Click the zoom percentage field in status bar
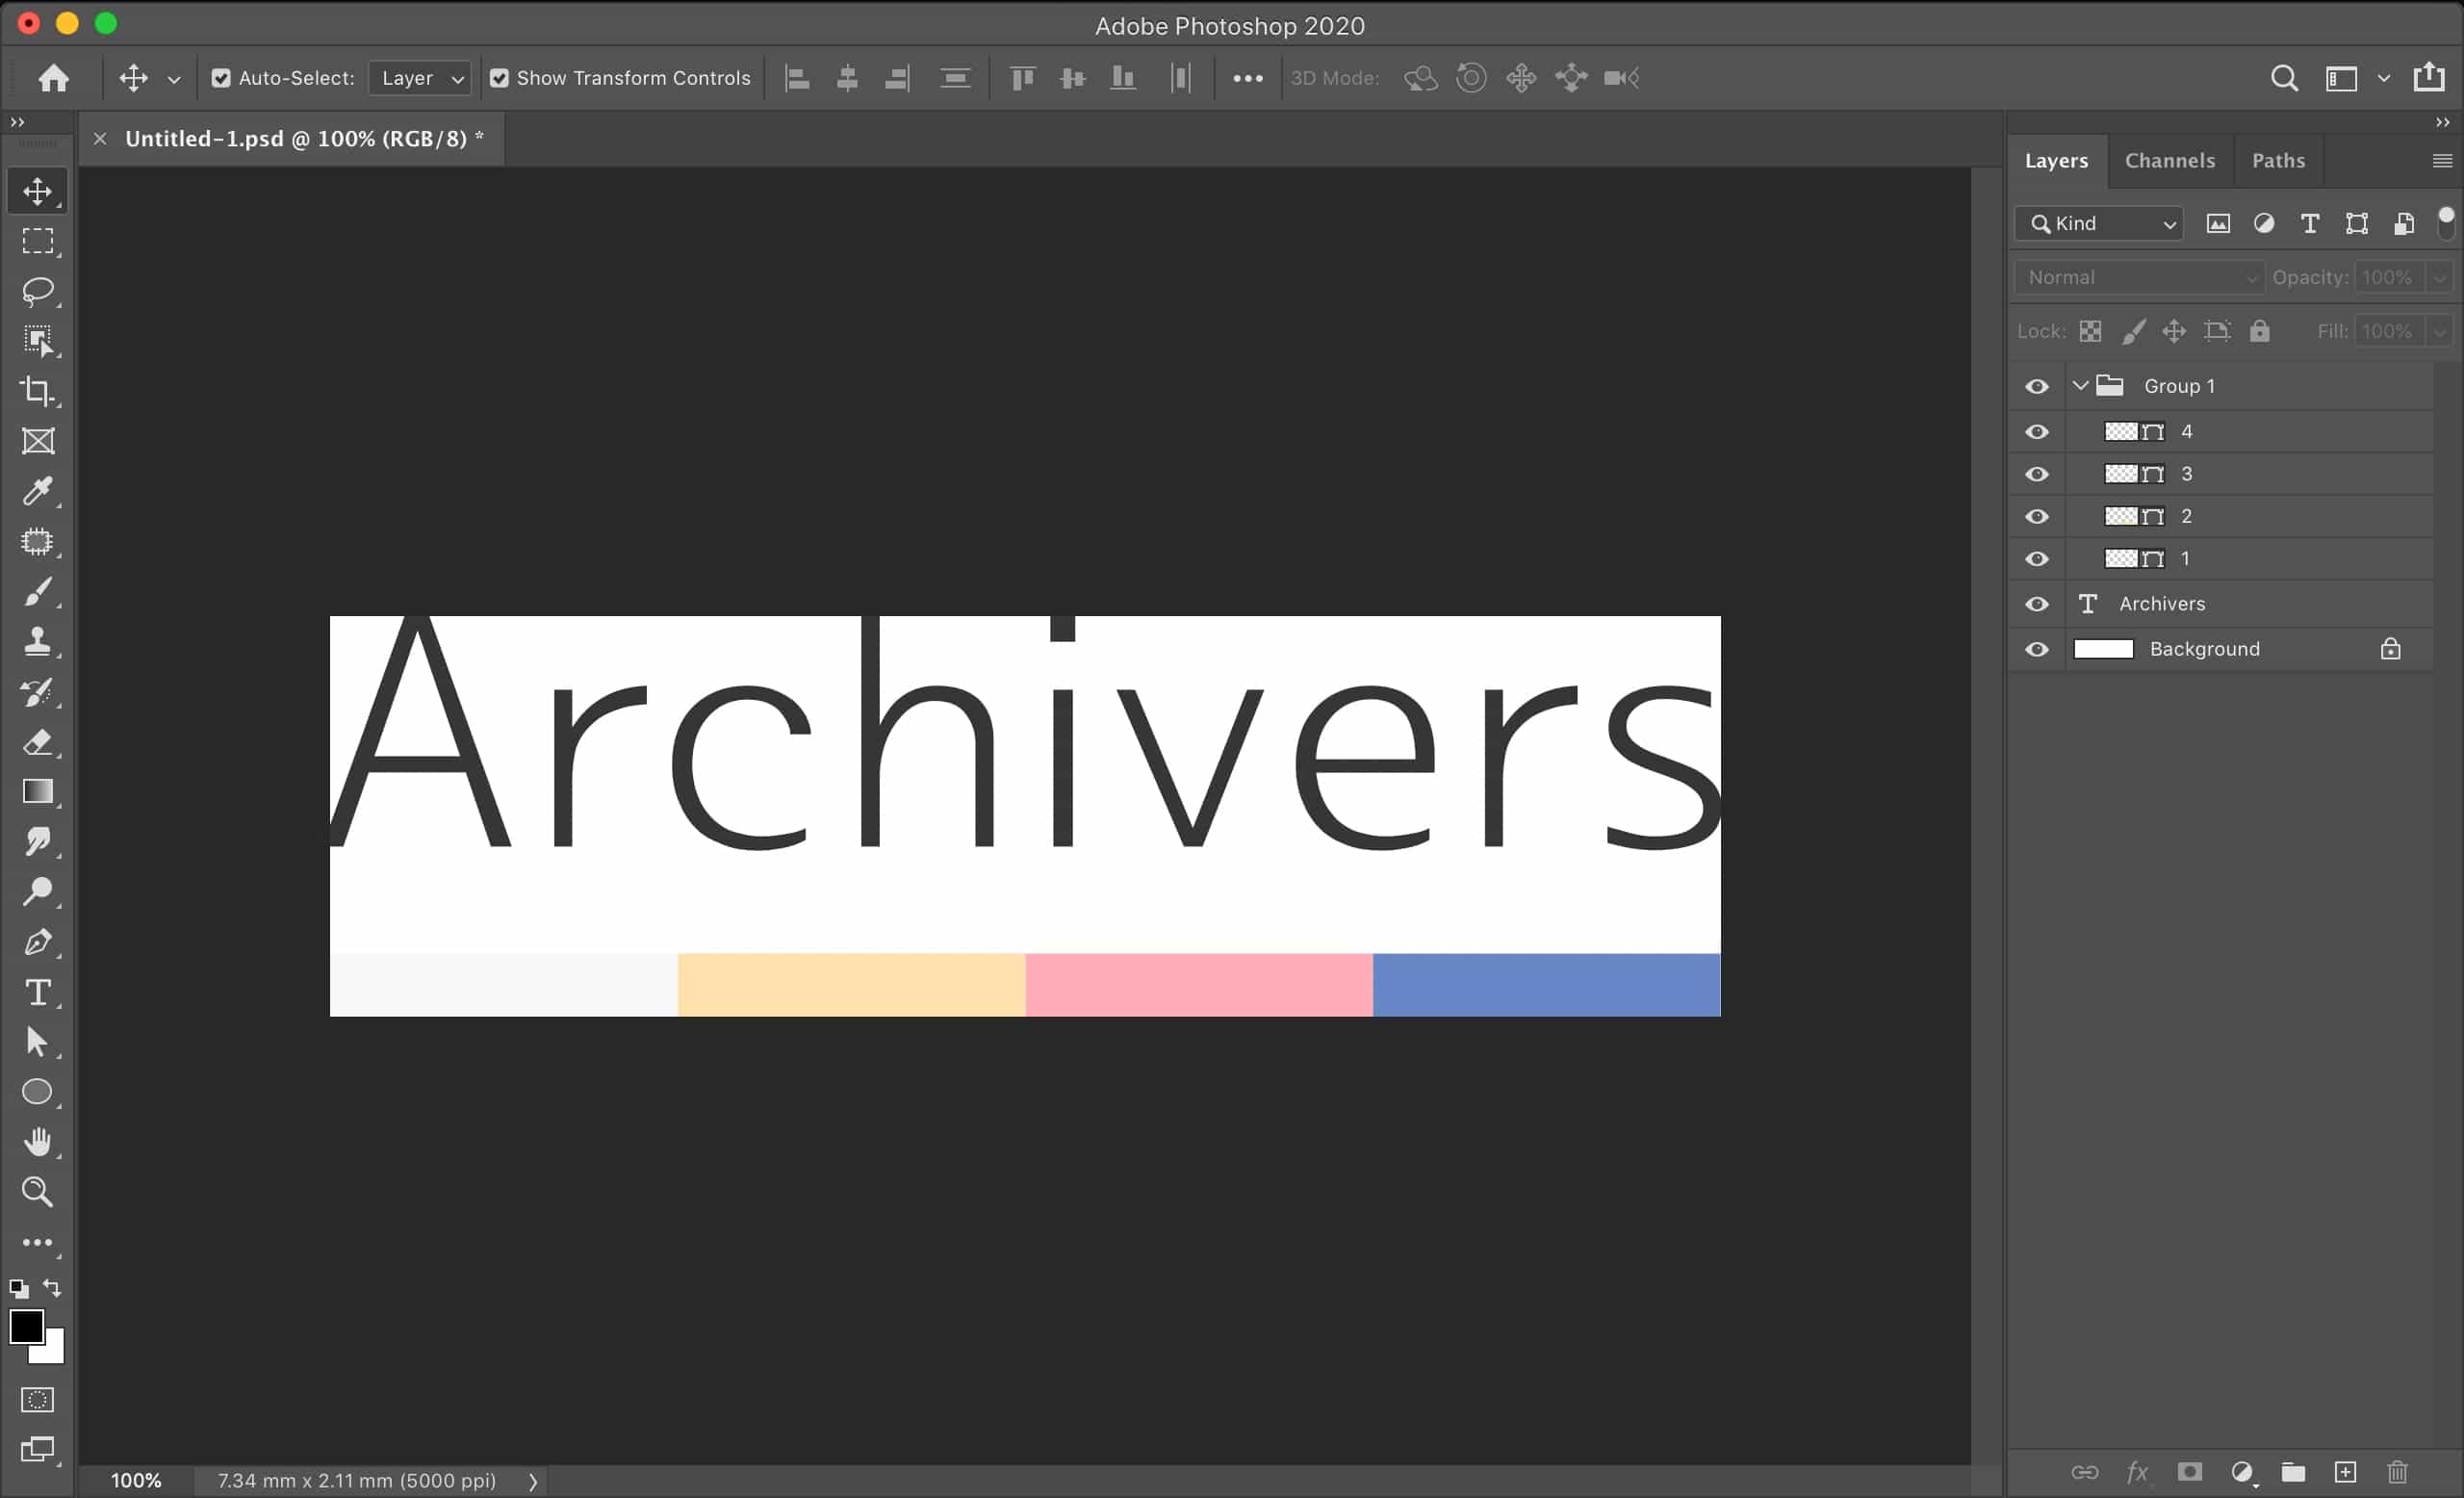 [x=136, y=1480]
